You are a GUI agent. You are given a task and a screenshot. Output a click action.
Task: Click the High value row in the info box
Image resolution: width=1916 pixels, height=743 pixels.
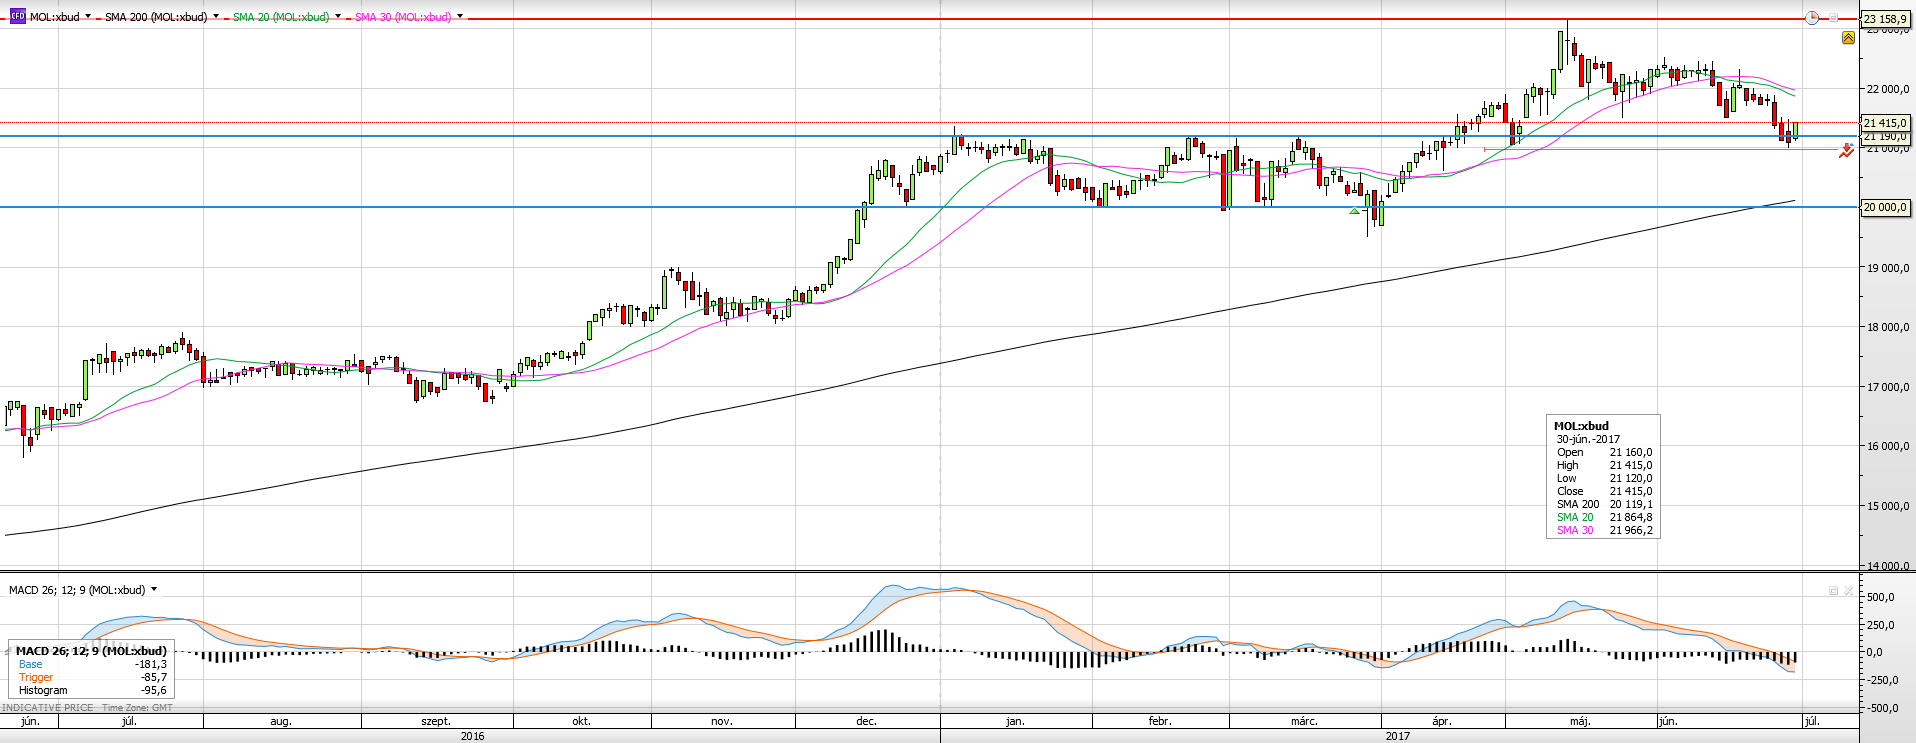click(1604, 465)
